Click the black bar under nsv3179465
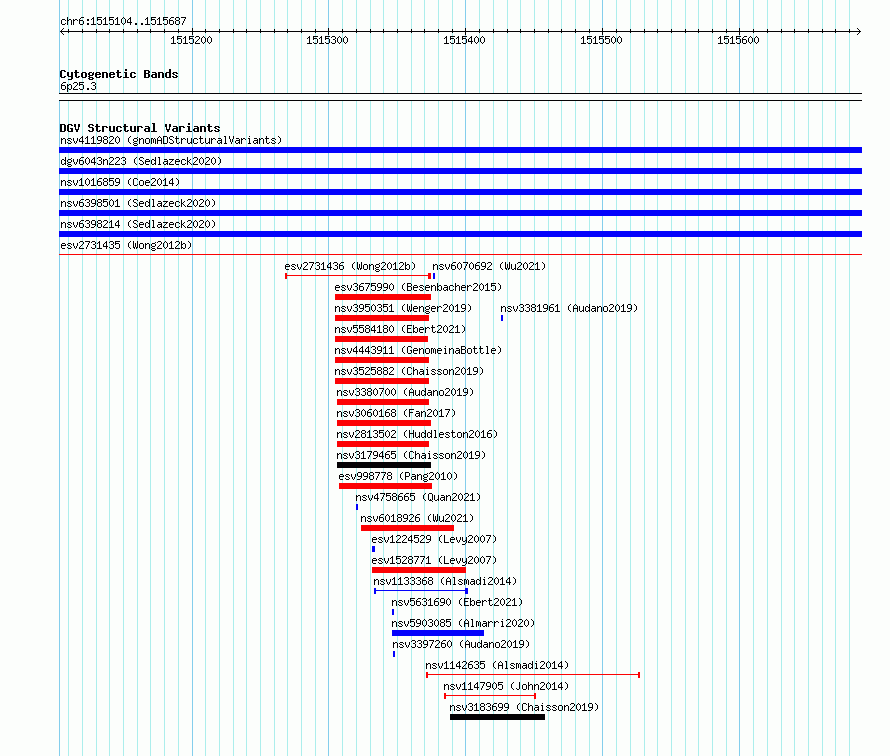Image resolution: width=890 pixels, height=756 pixels. (384, 465)
